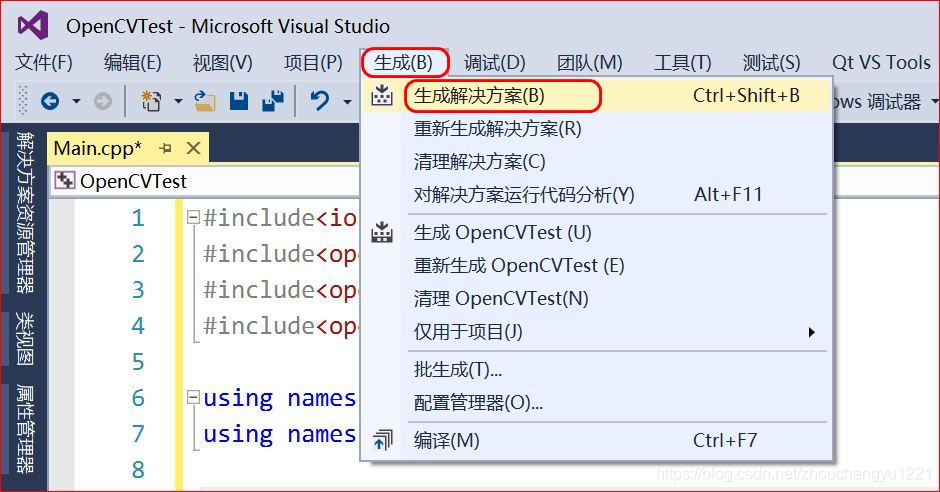Click the compile icon beside 编译(M)

click(382, 440)
